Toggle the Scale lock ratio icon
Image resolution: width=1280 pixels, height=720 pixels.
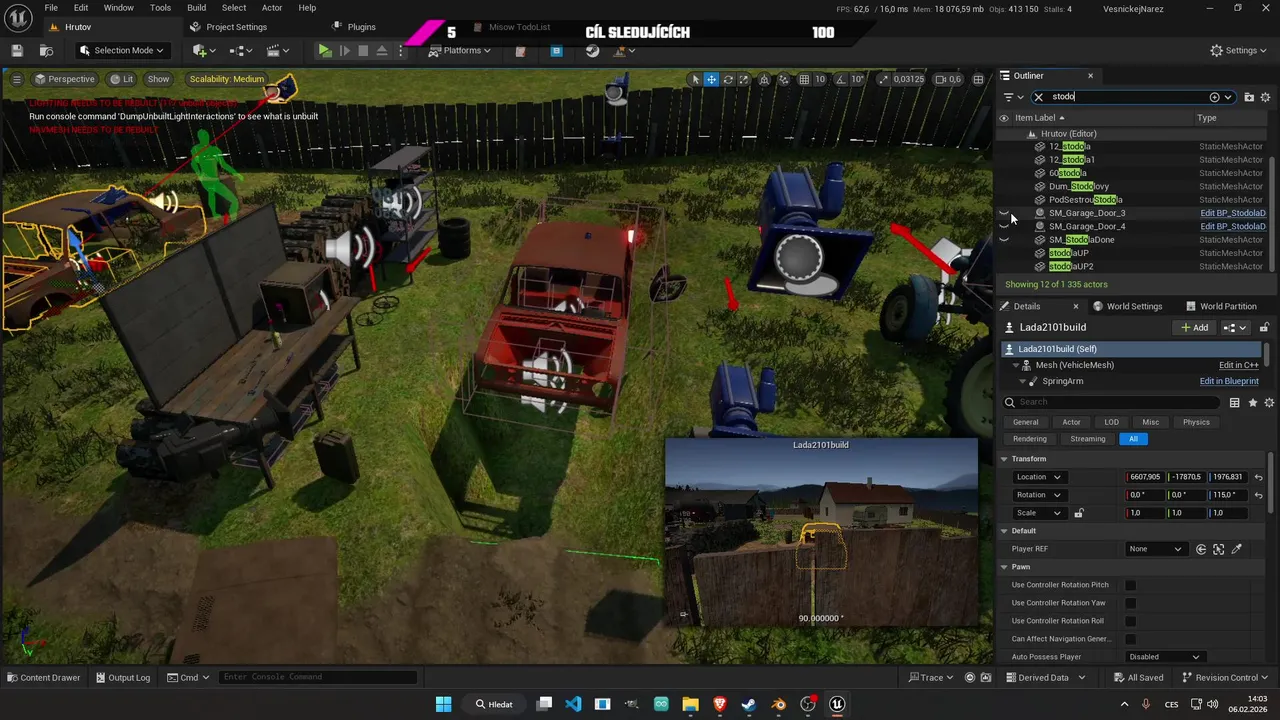[1078, 513]
